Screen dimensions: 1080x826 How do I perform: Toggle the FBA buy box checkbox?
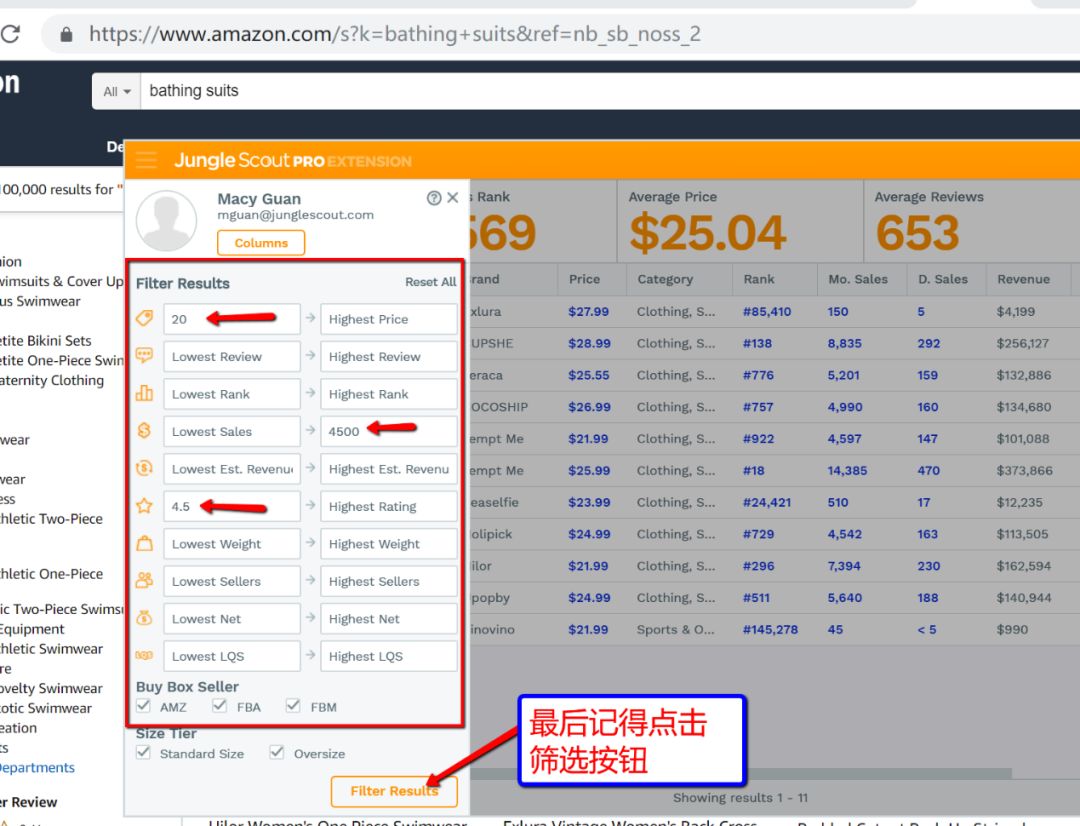click(219, 705)
